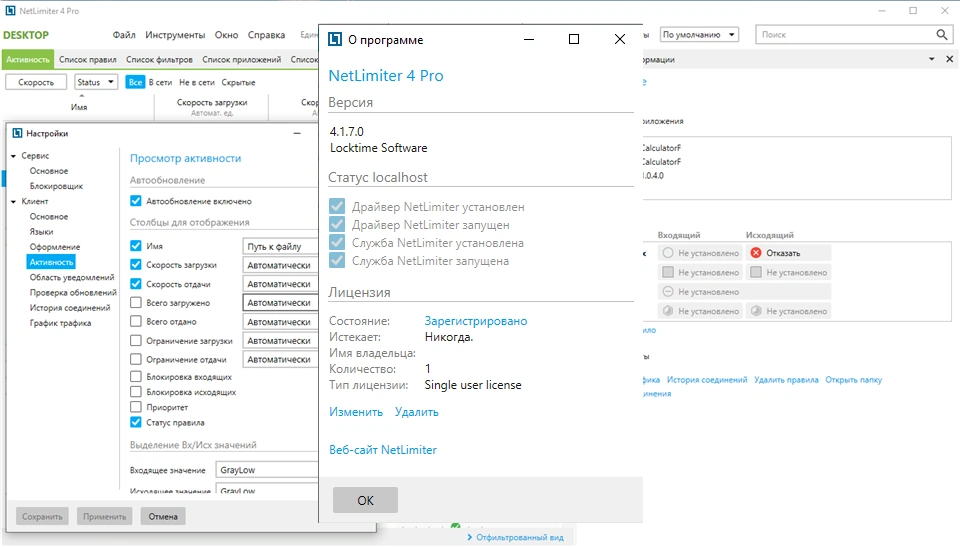This screenshot has width=960, height=547.
Task: Click Открыть папку link
Action: coord(853,380)
